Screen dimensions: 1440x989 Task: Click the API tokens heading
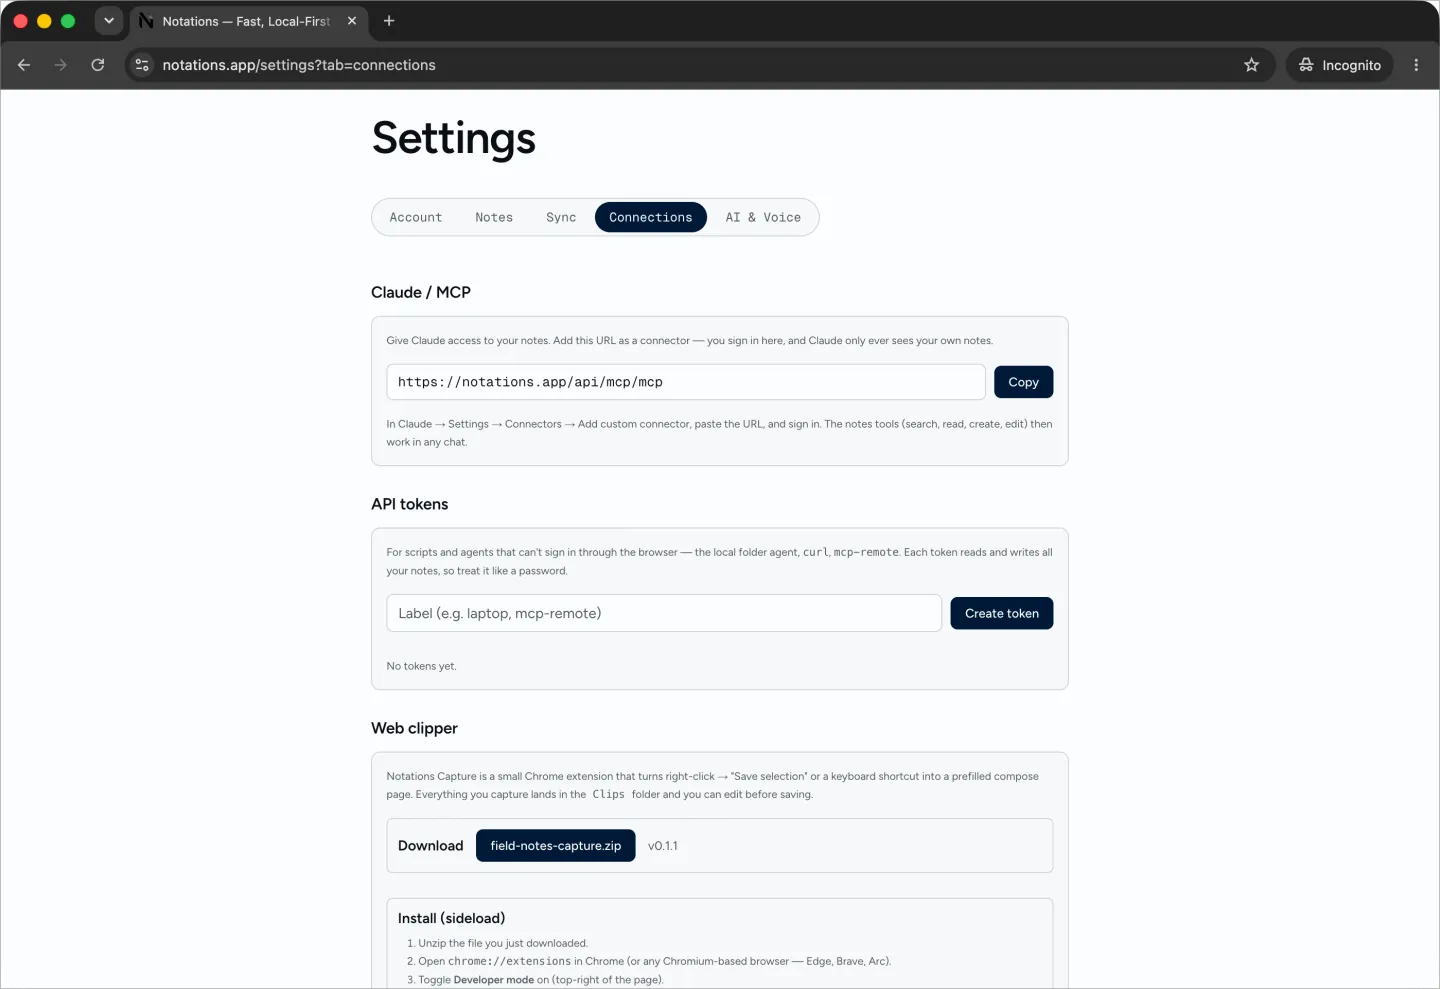coord(410,504)
